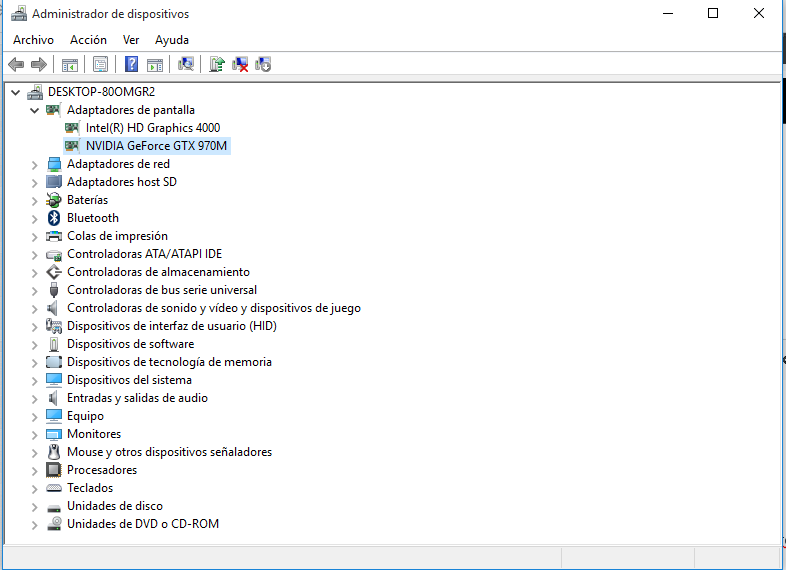Open the Acción menu
786x570 pixels.
pos(88,40)
